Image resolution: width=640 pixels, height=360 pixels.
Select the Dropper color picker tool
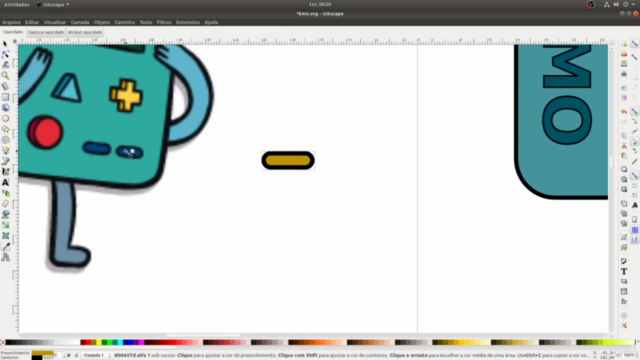click(x=5, y=247)
